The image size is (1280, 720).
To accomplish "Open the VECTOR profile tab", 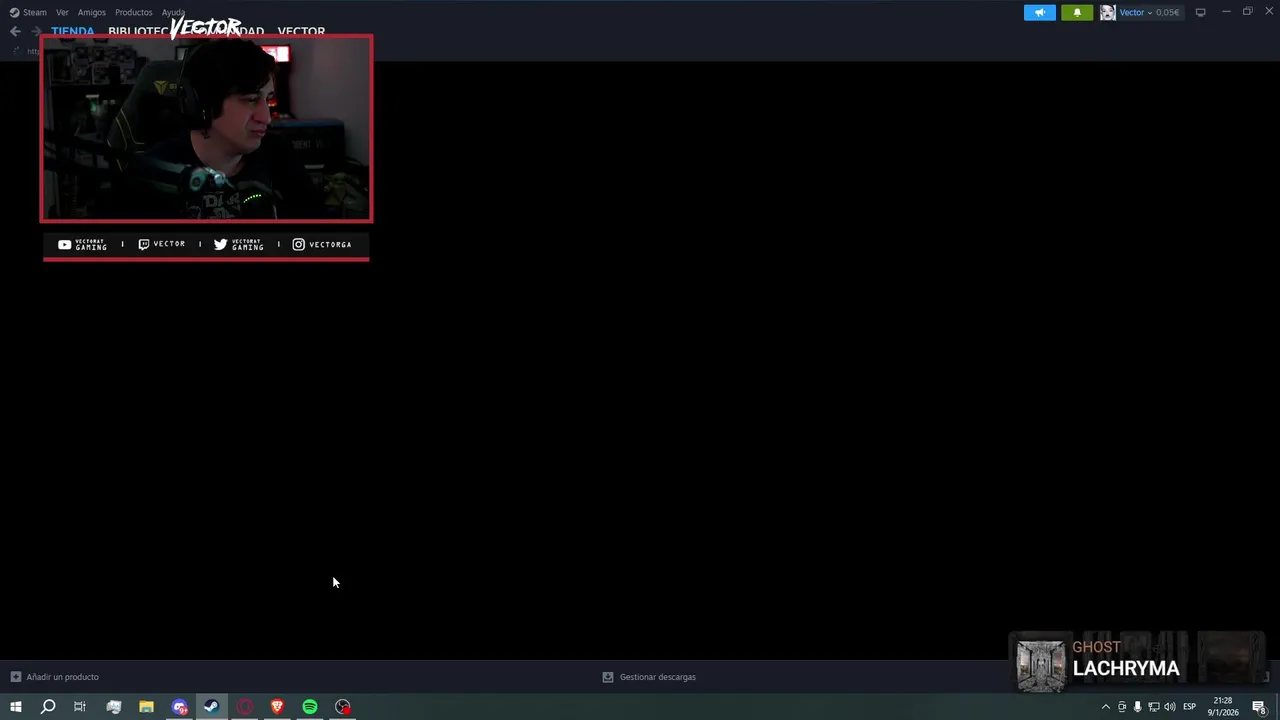I will [x=301, y=31].
